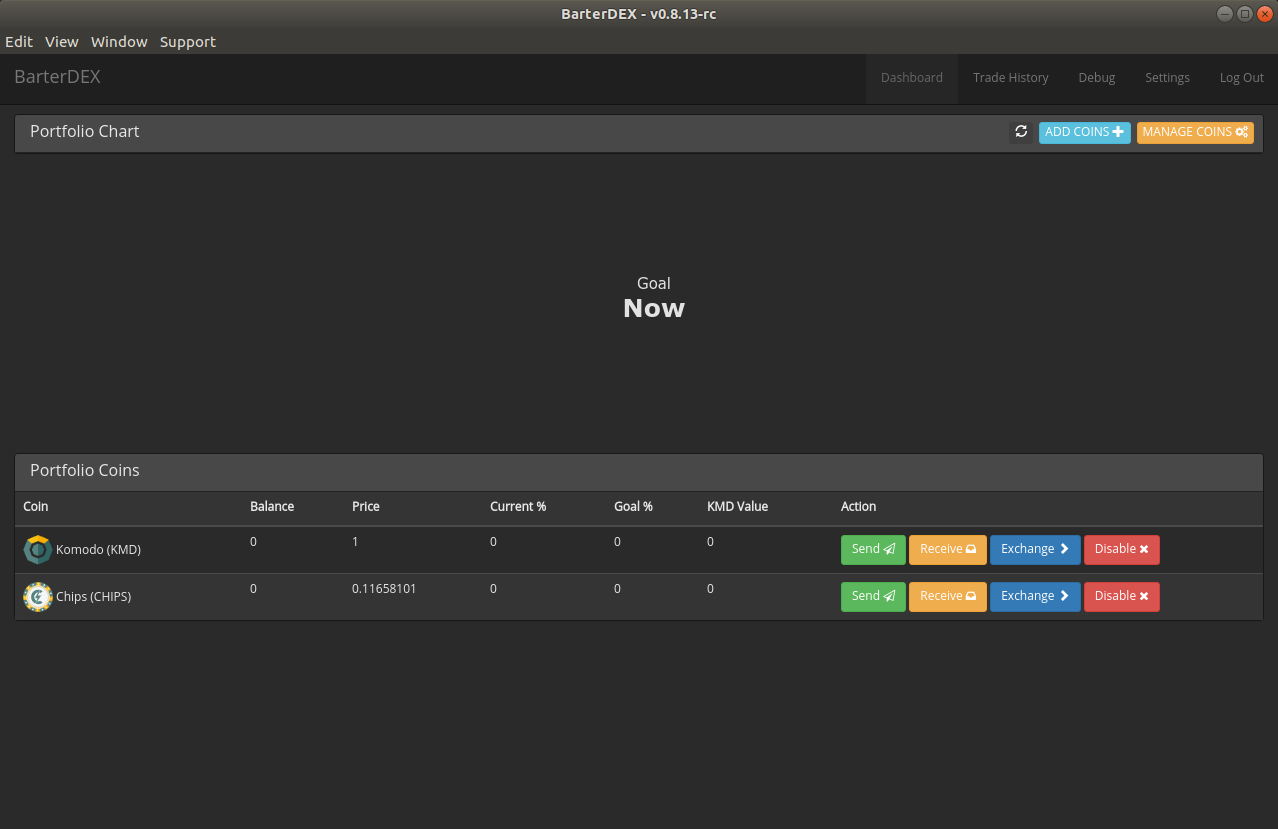Close the BarterDEX window
Viewport: 1278px width, 829px height.
coord(1264,14)
